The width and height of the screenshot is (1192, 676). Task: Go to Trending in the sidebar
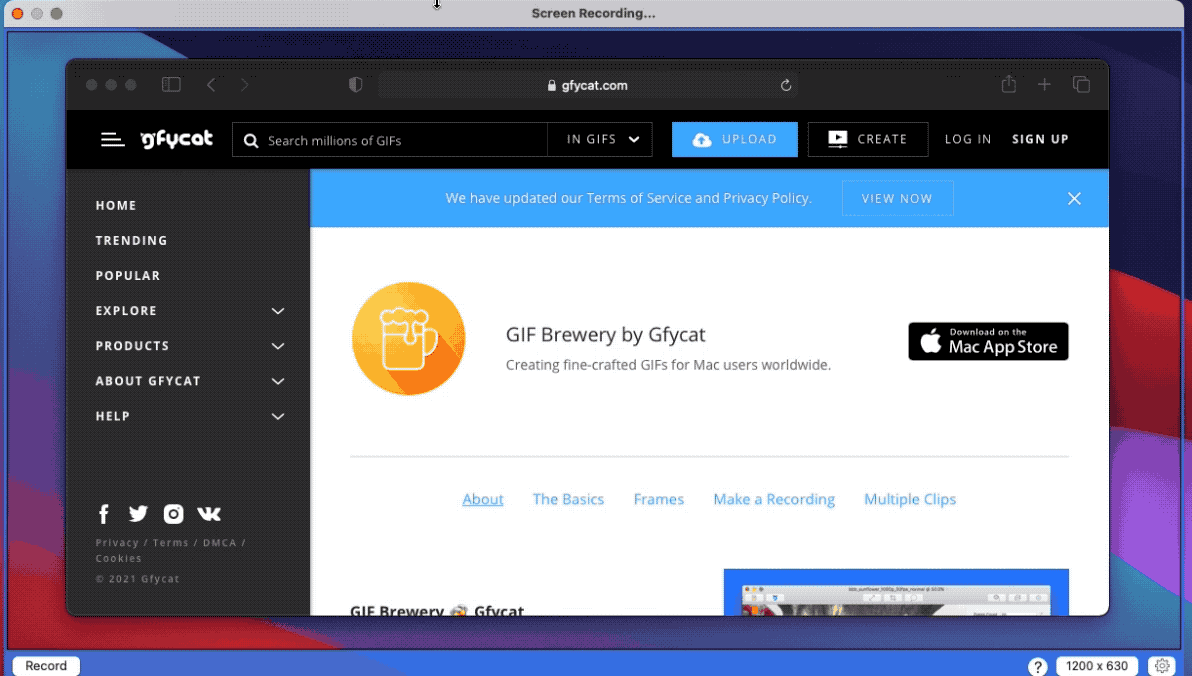click(x=131, y=241)
